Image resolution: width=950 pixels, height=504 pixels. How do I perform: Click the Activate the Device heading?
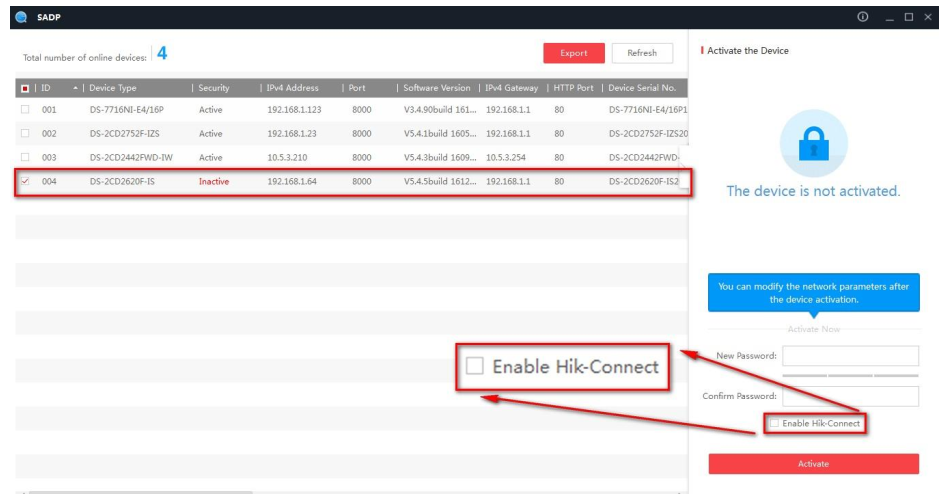coord(748,51)
